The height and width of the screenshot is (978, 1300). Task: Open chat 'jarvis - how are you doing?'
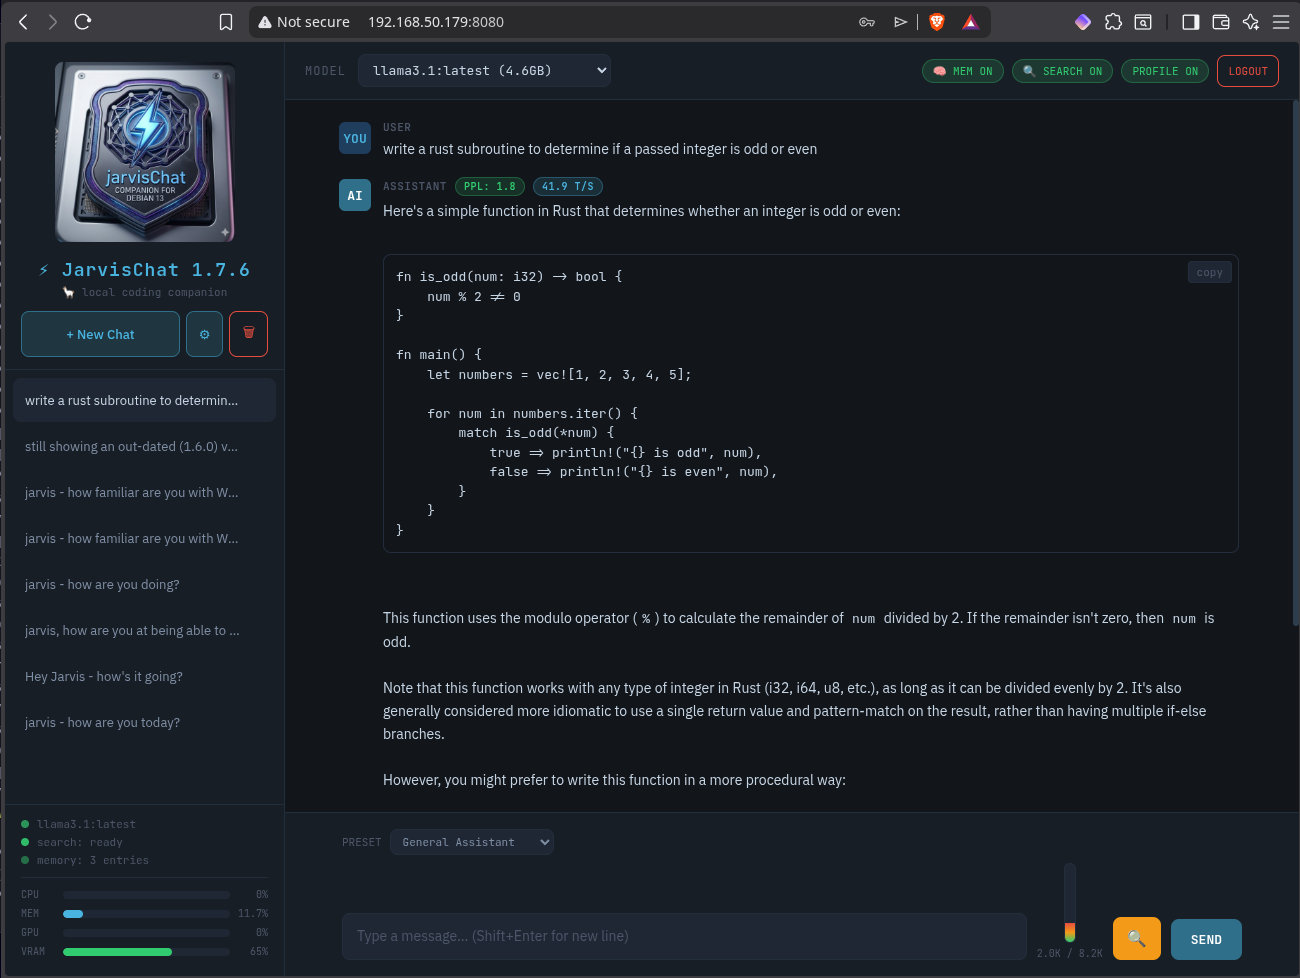coord(143,584)
